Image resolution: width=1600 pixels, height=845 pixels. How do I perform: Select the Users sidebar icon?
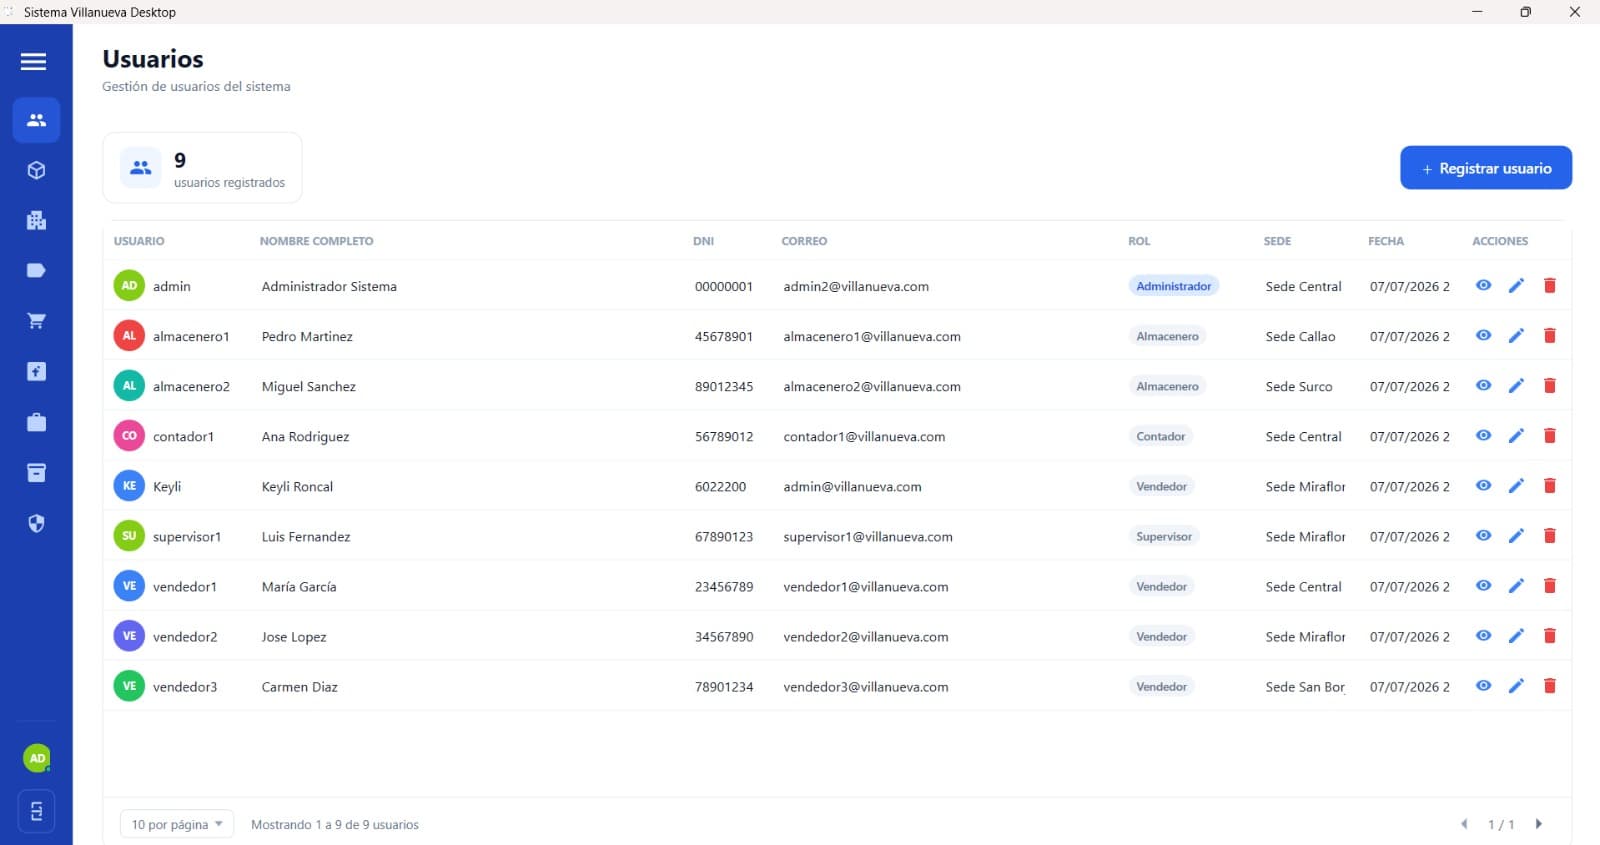pos(36,120)
